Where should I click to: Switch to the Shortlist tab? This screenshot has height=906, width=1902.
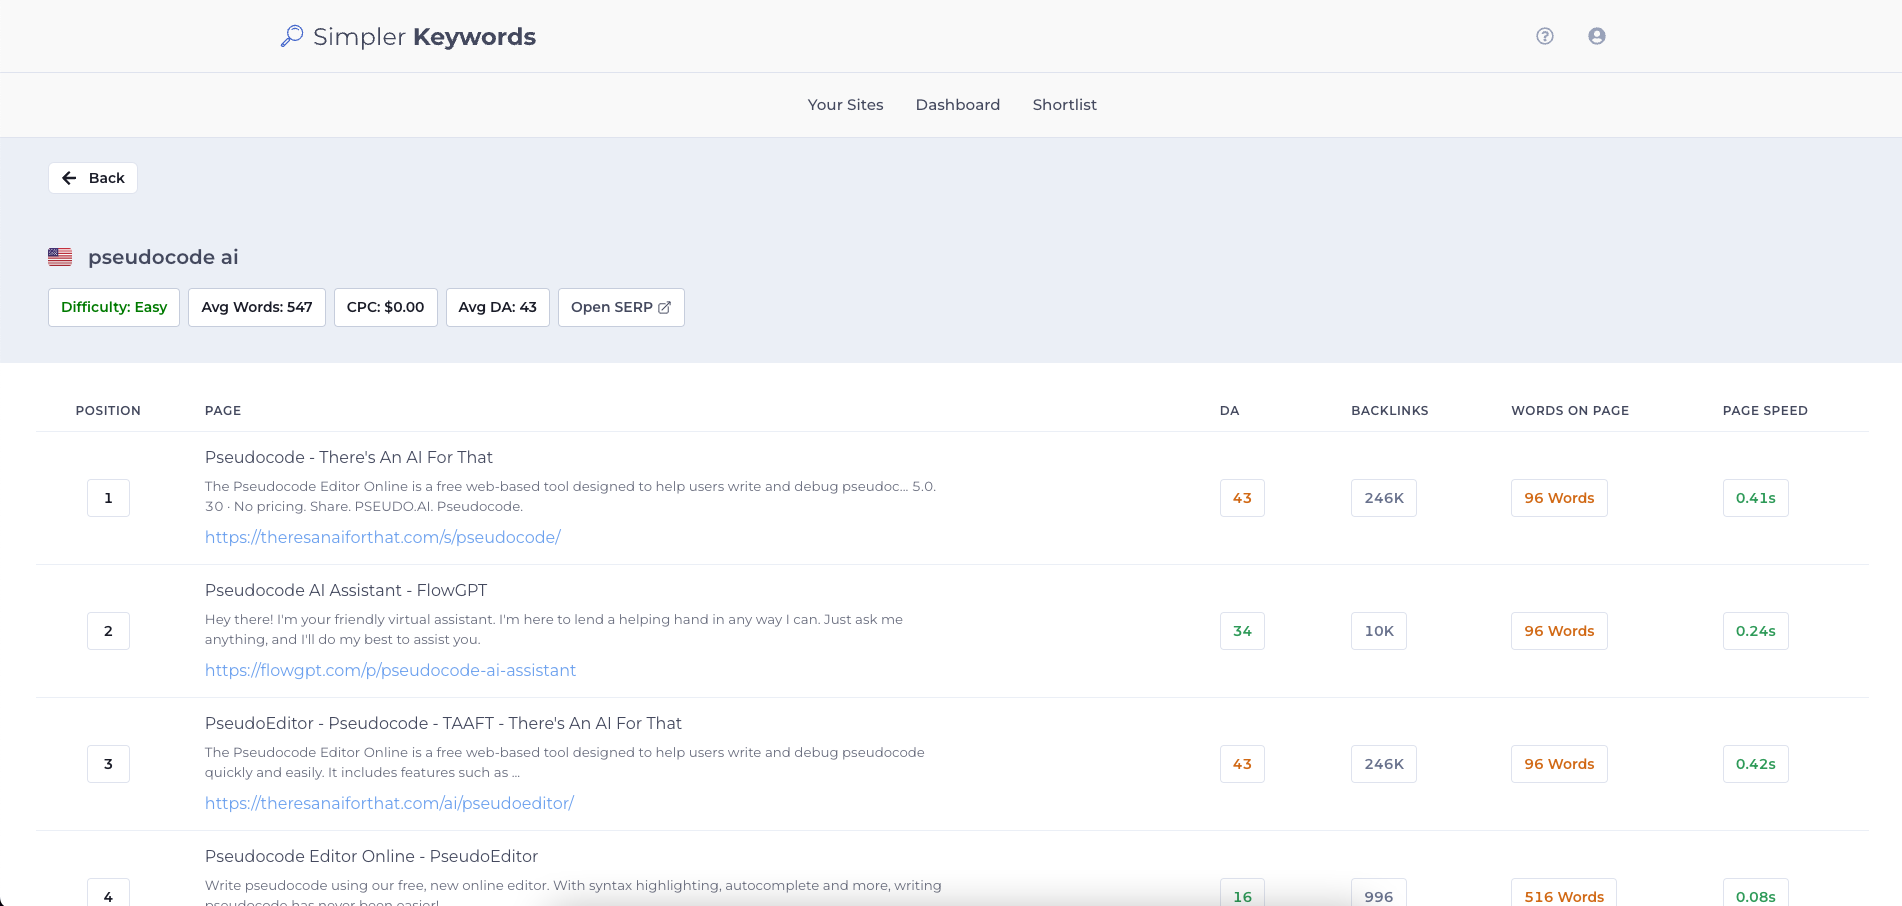1065,105
